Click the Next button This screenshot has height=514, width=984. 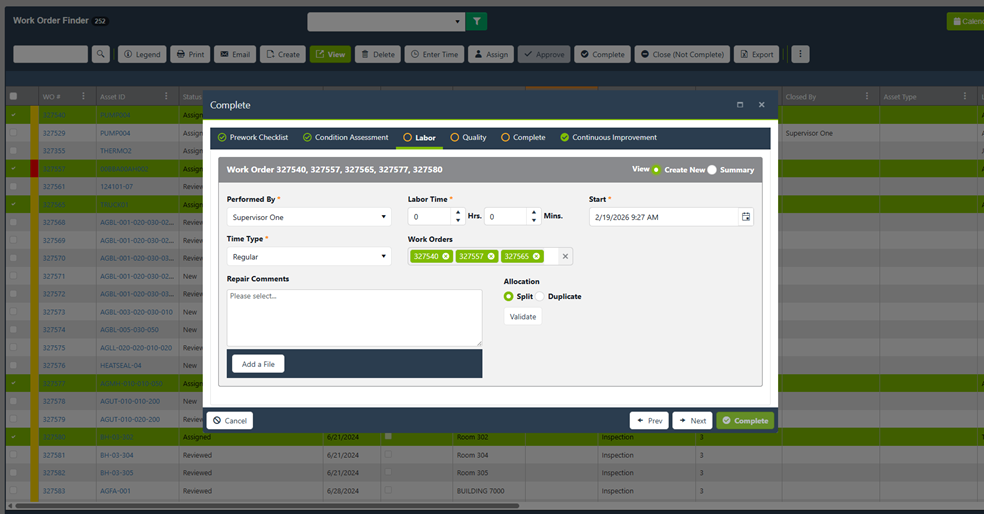[692, 420]
